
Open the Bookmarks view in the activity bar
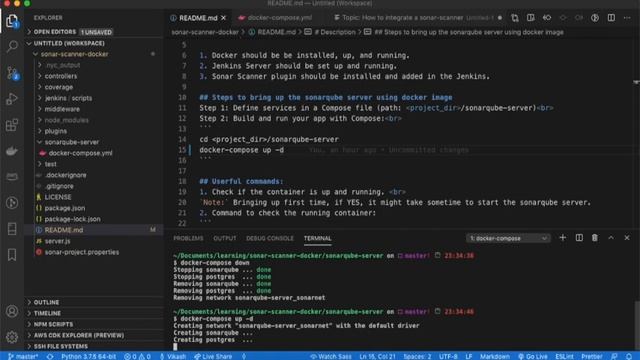tap(12, 255)
